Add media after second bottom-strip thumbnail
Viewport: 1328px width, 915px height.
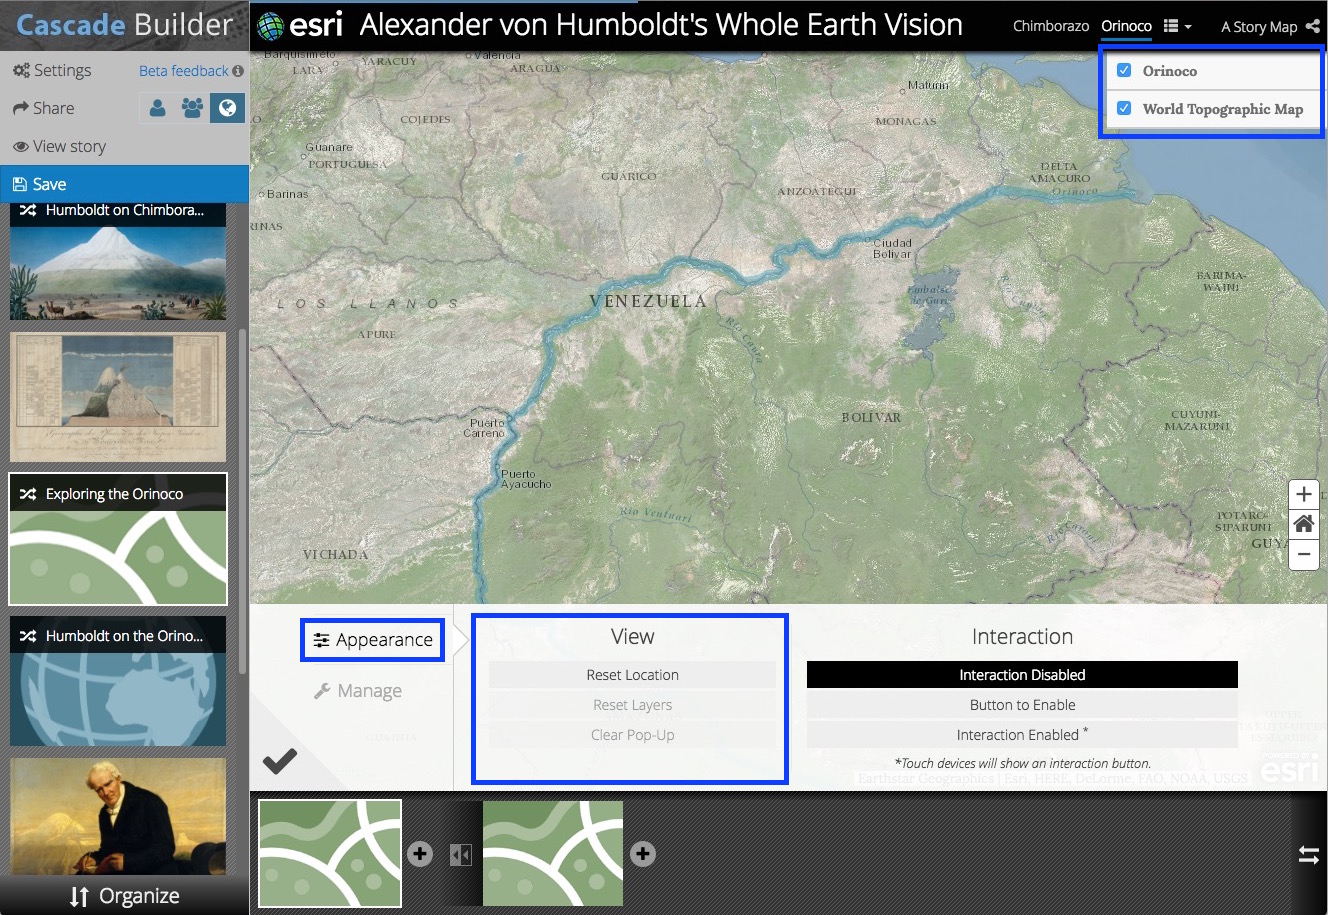tap(643, 854)
